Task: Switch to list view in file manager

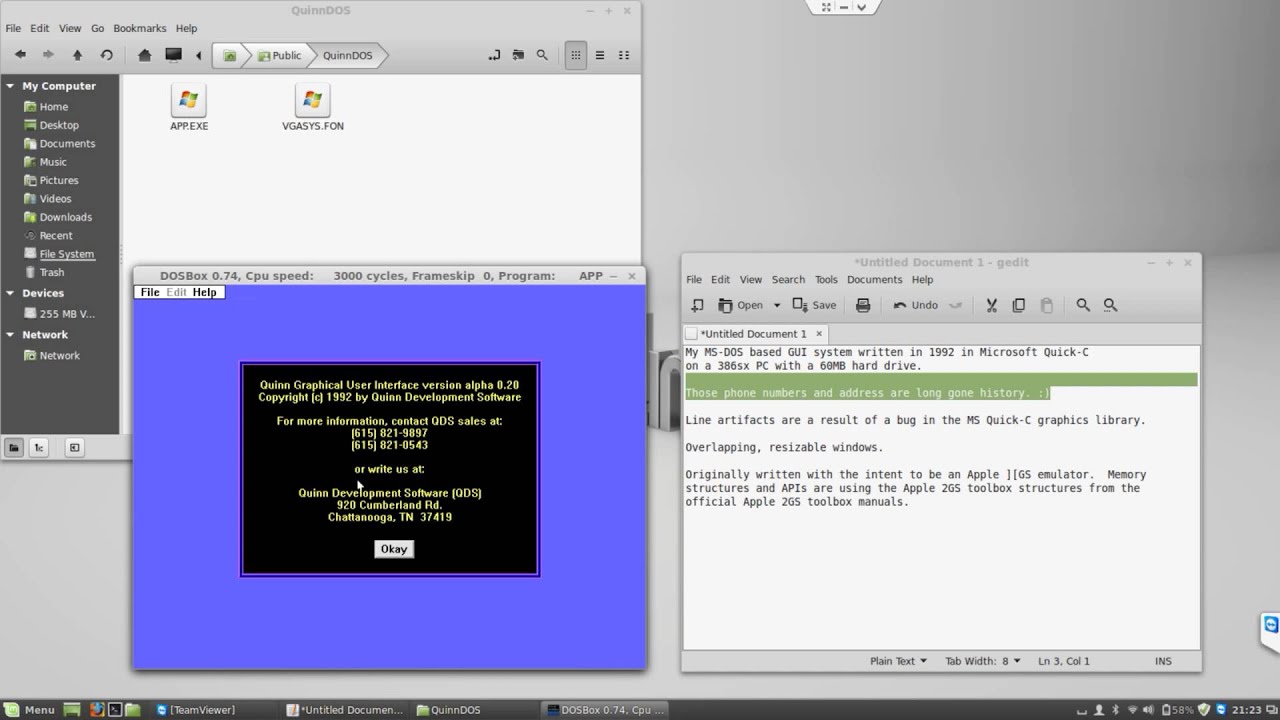Action: [600, 55]
